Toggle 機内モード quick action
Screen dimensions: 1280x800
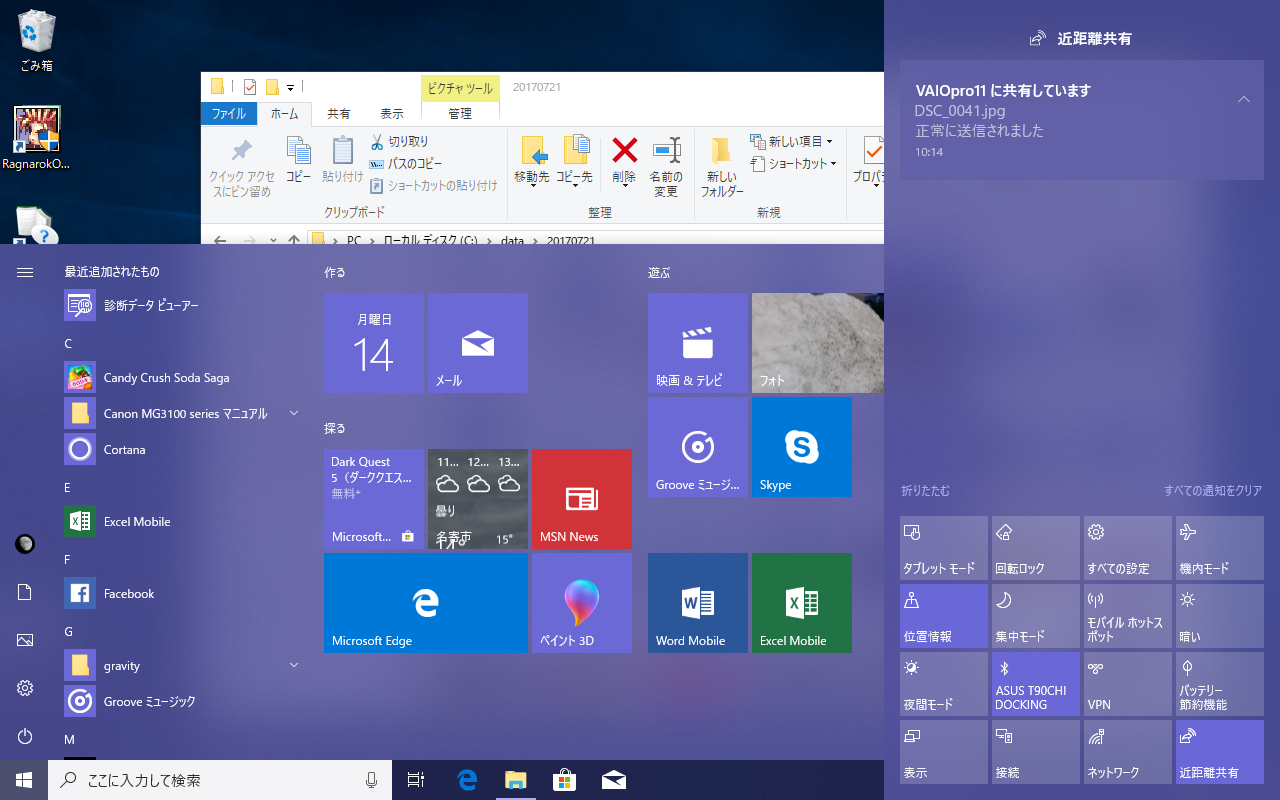[x=1220, y=548]
